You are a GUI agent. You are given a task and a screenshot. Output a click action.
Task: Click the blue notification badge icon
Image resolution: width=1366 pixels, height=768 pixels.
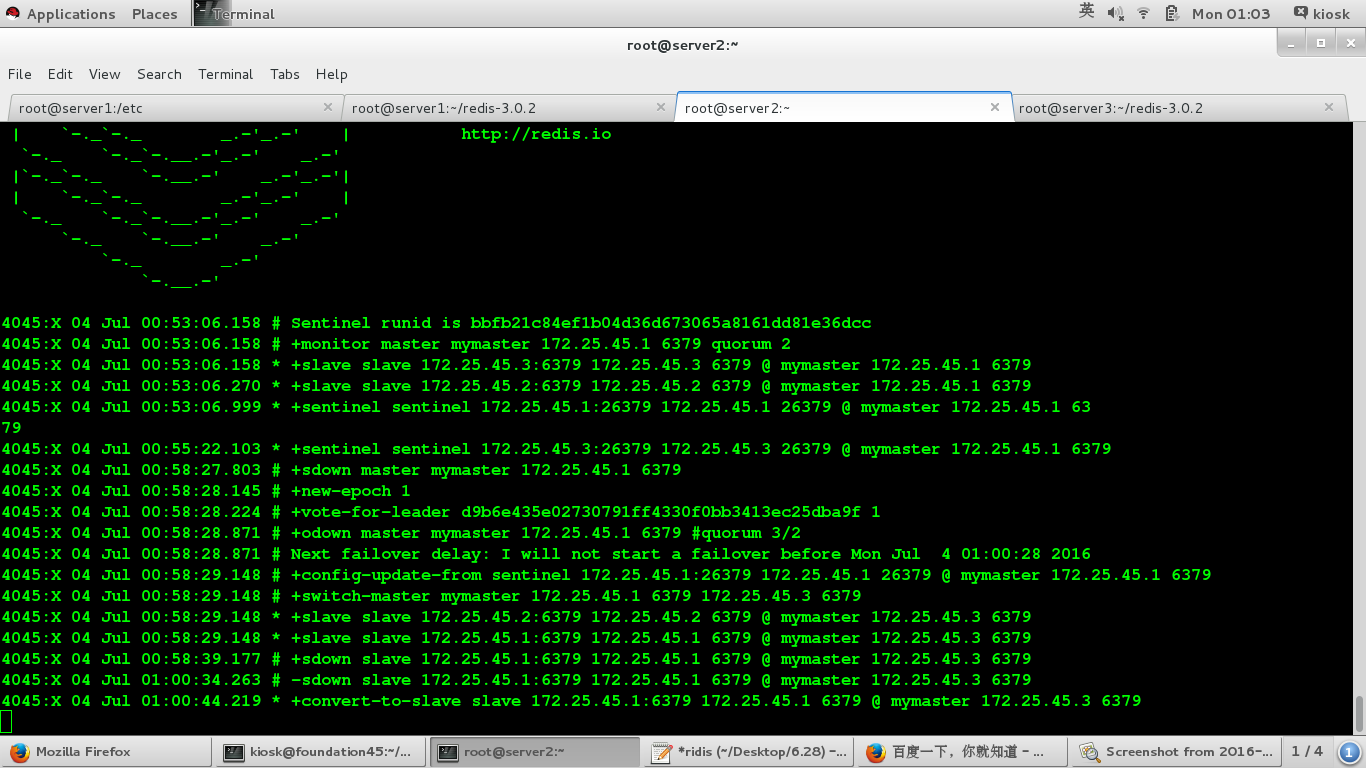[x=1349, y=752]
